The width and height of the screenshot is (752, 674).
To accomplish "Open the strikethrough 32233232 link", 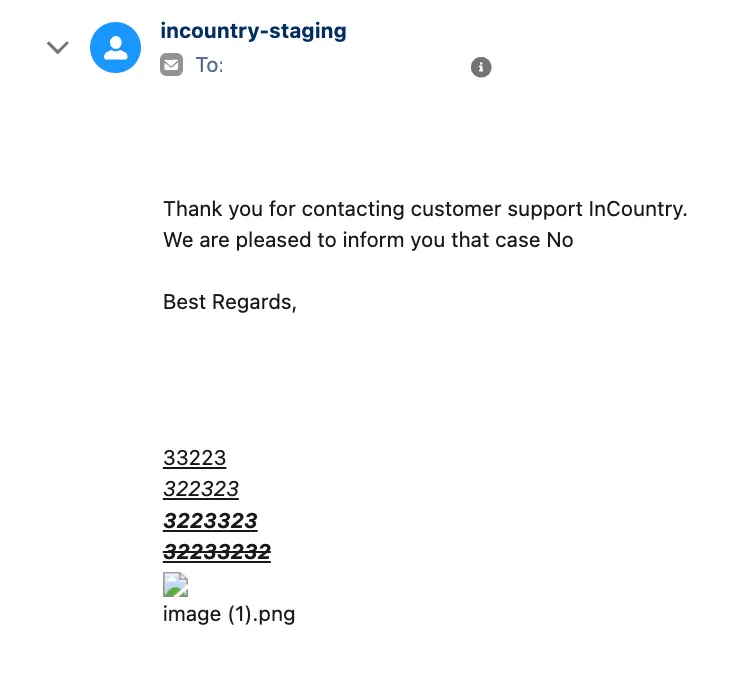I will 217,552.
